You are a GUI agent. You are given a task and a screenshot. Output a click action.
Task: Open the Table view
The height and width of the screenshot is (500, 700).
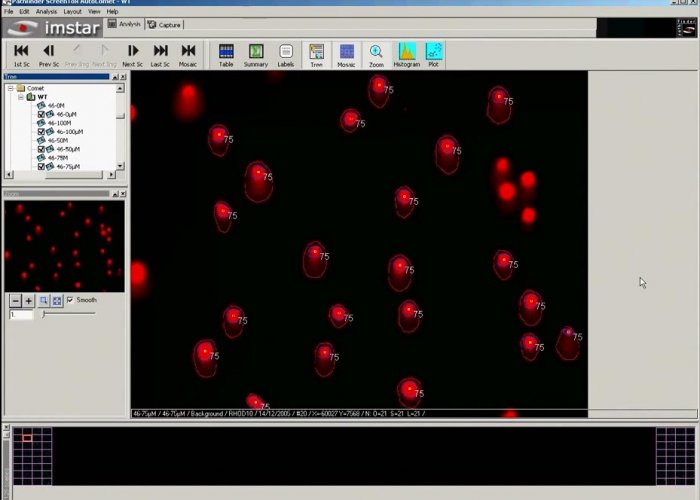pyautogui.click(x=226, y=55)
